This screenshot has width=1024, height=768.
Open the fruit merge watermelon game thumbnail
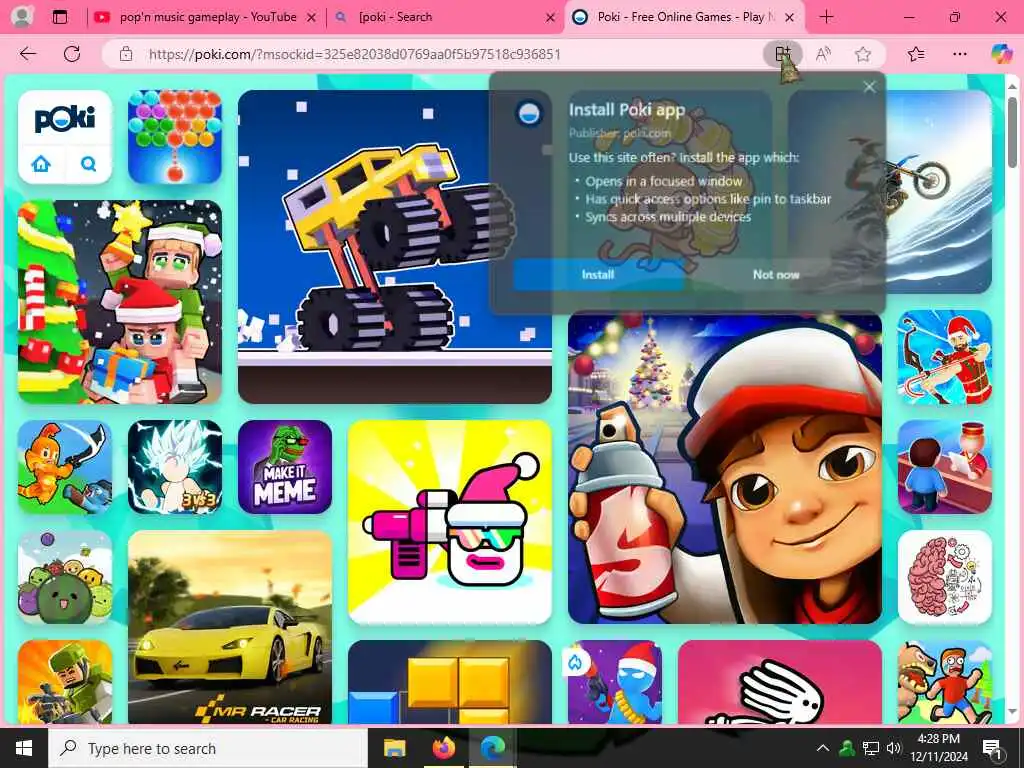coord(65,577)
